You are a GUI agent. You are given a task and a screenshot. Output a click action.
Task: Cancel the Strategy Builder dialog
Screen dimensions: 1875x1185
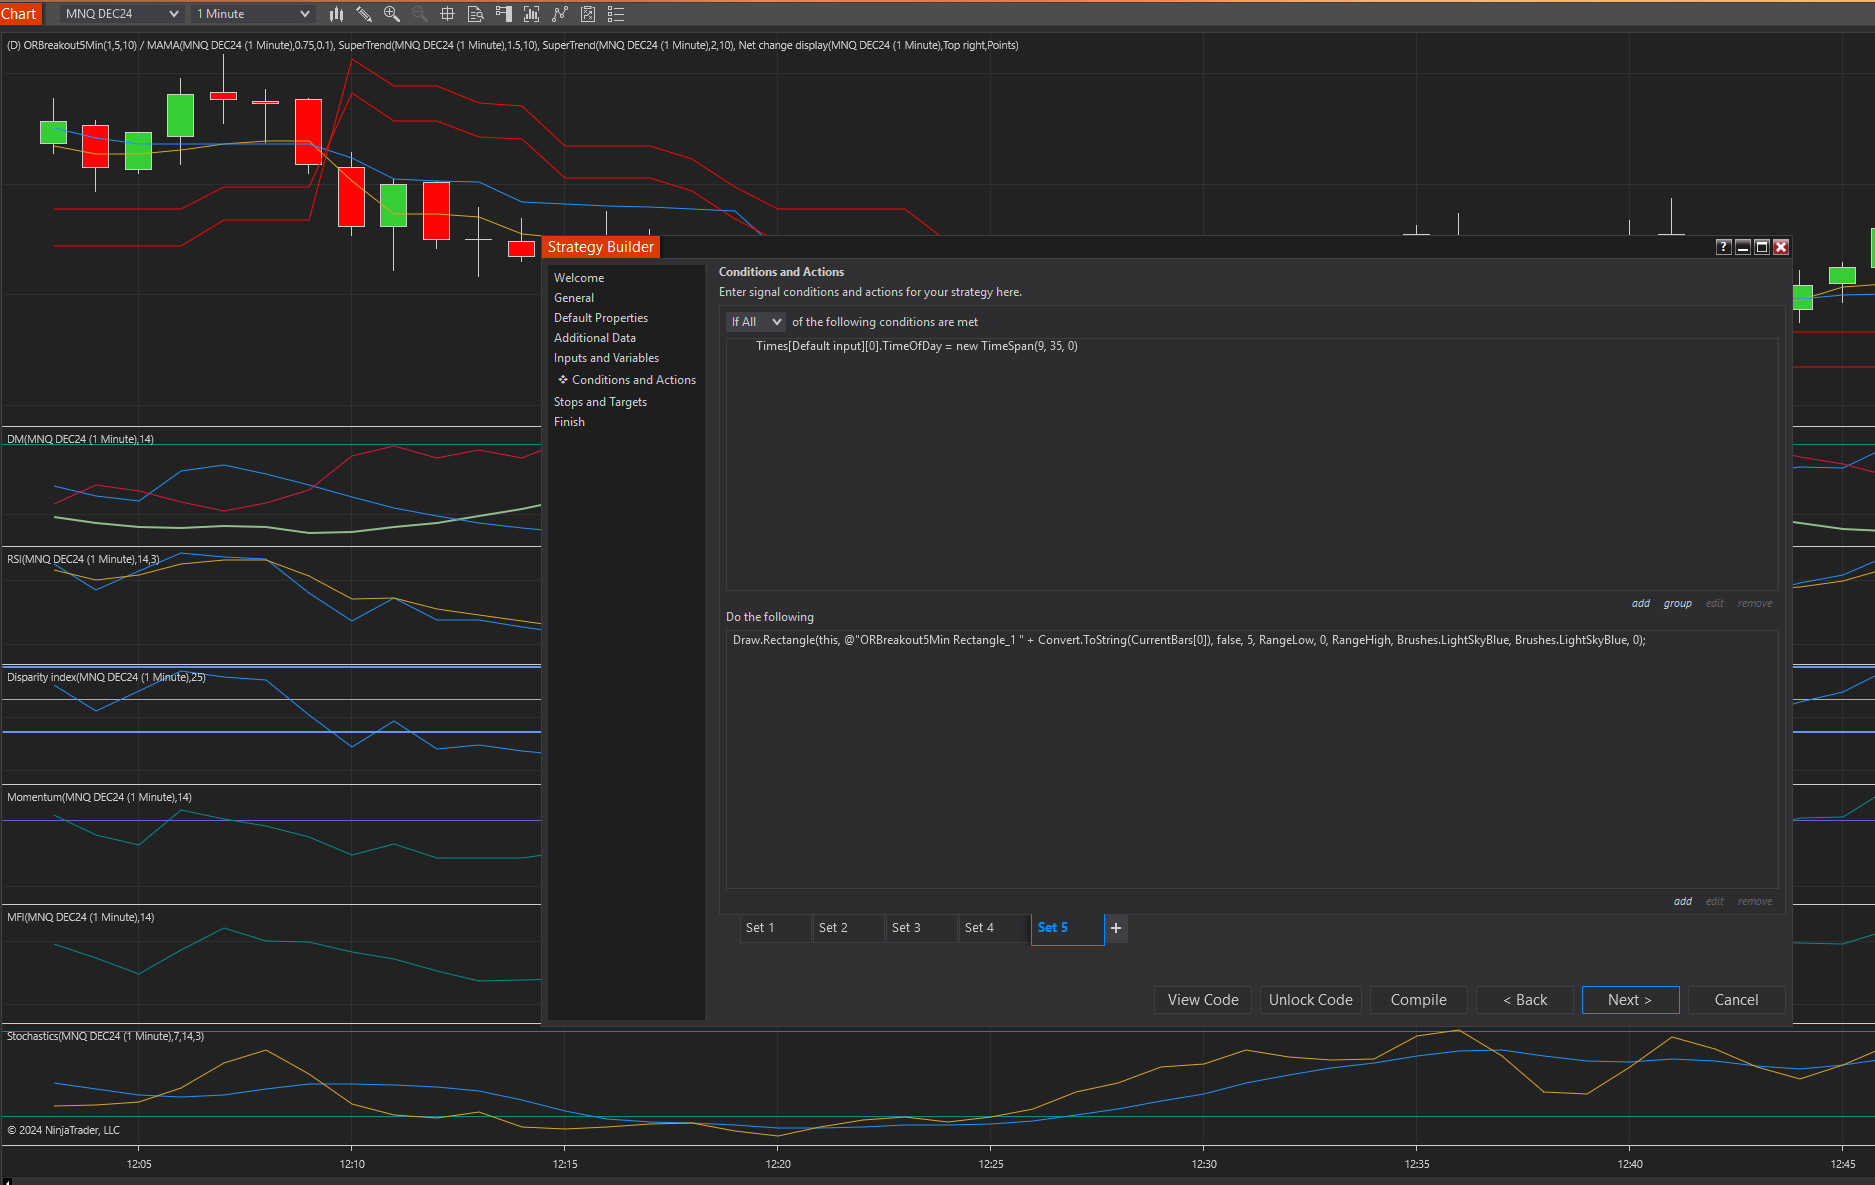coord(1736,1000)
